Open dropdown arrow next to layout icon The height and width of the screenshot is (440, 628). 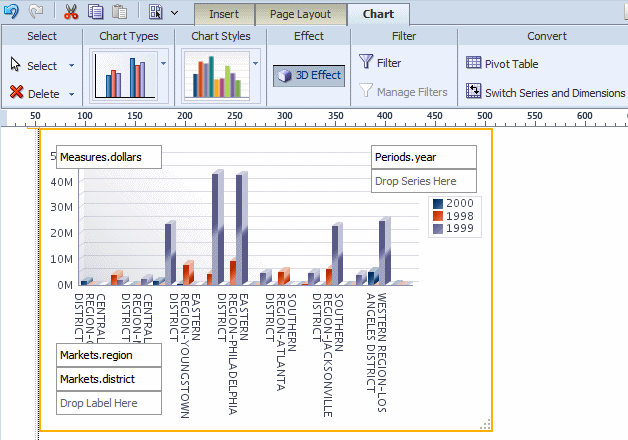tap(175, 13)
